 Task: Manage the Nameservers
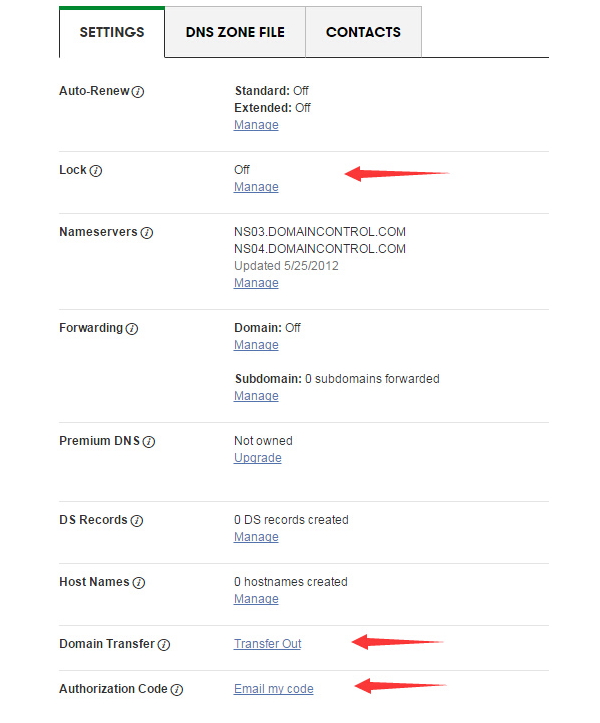coord(256,283)
